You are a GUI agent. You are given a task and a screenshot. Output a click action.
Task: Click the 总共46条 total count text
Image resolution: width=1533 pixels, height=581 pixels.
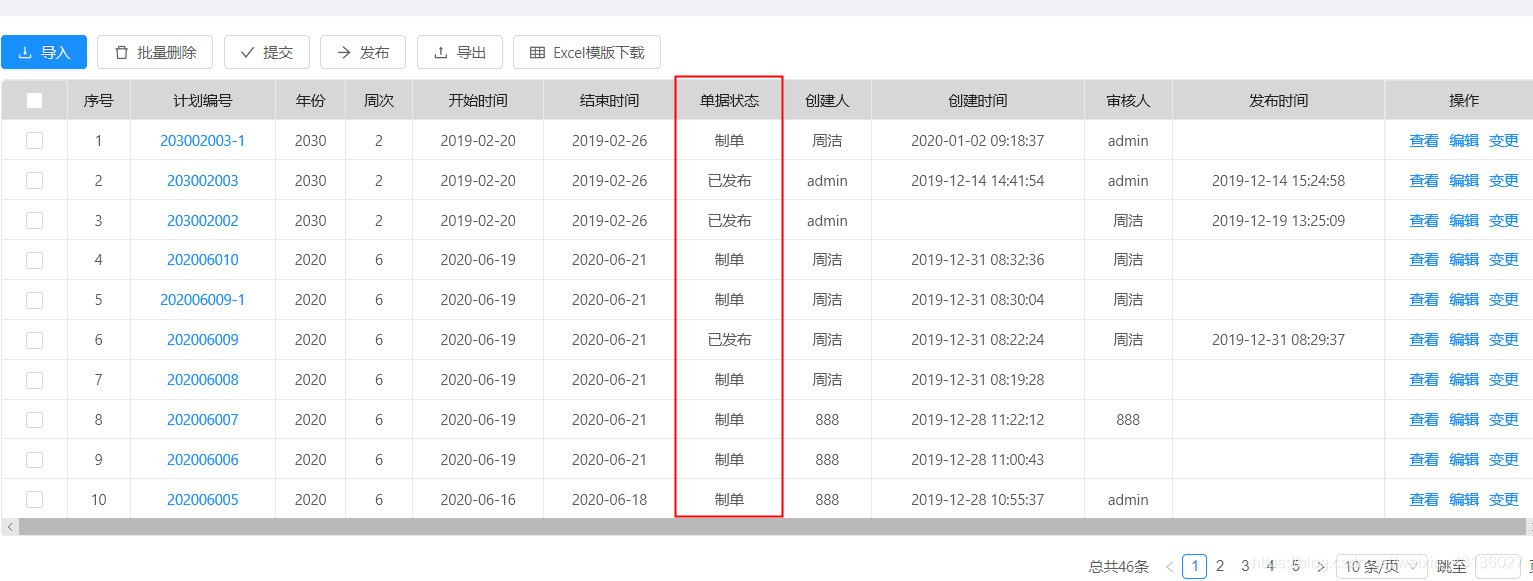pos(1119,567)
